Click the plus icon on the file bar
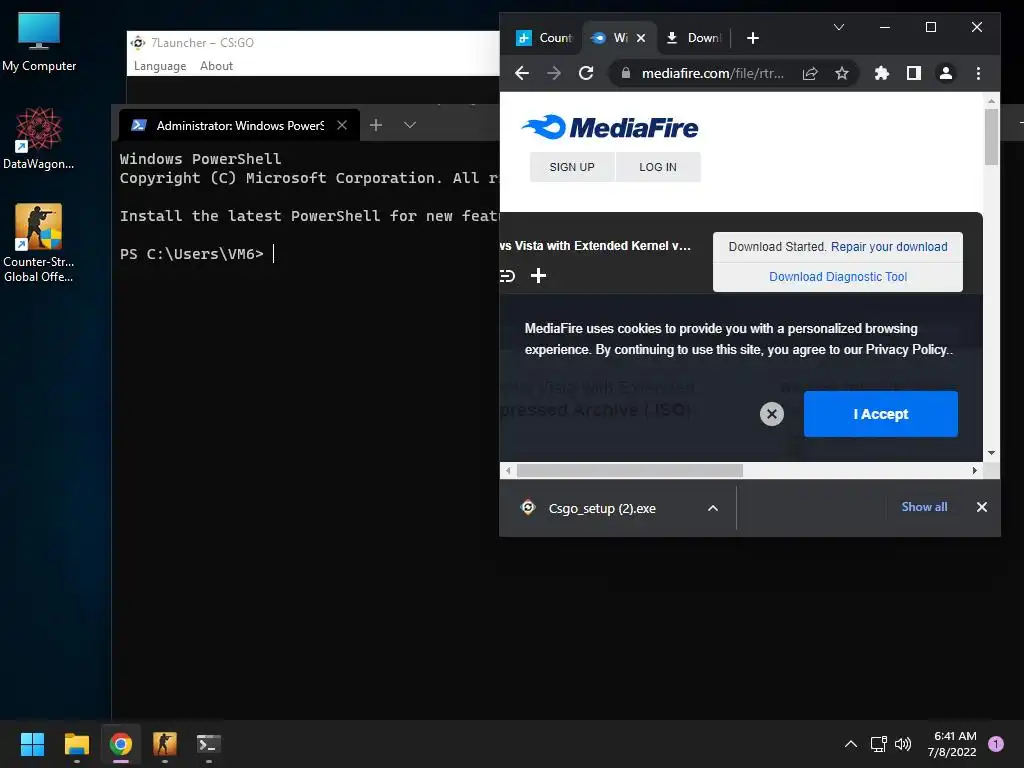The height and width of the screenshot is (768, 1024). pos(538,276)
